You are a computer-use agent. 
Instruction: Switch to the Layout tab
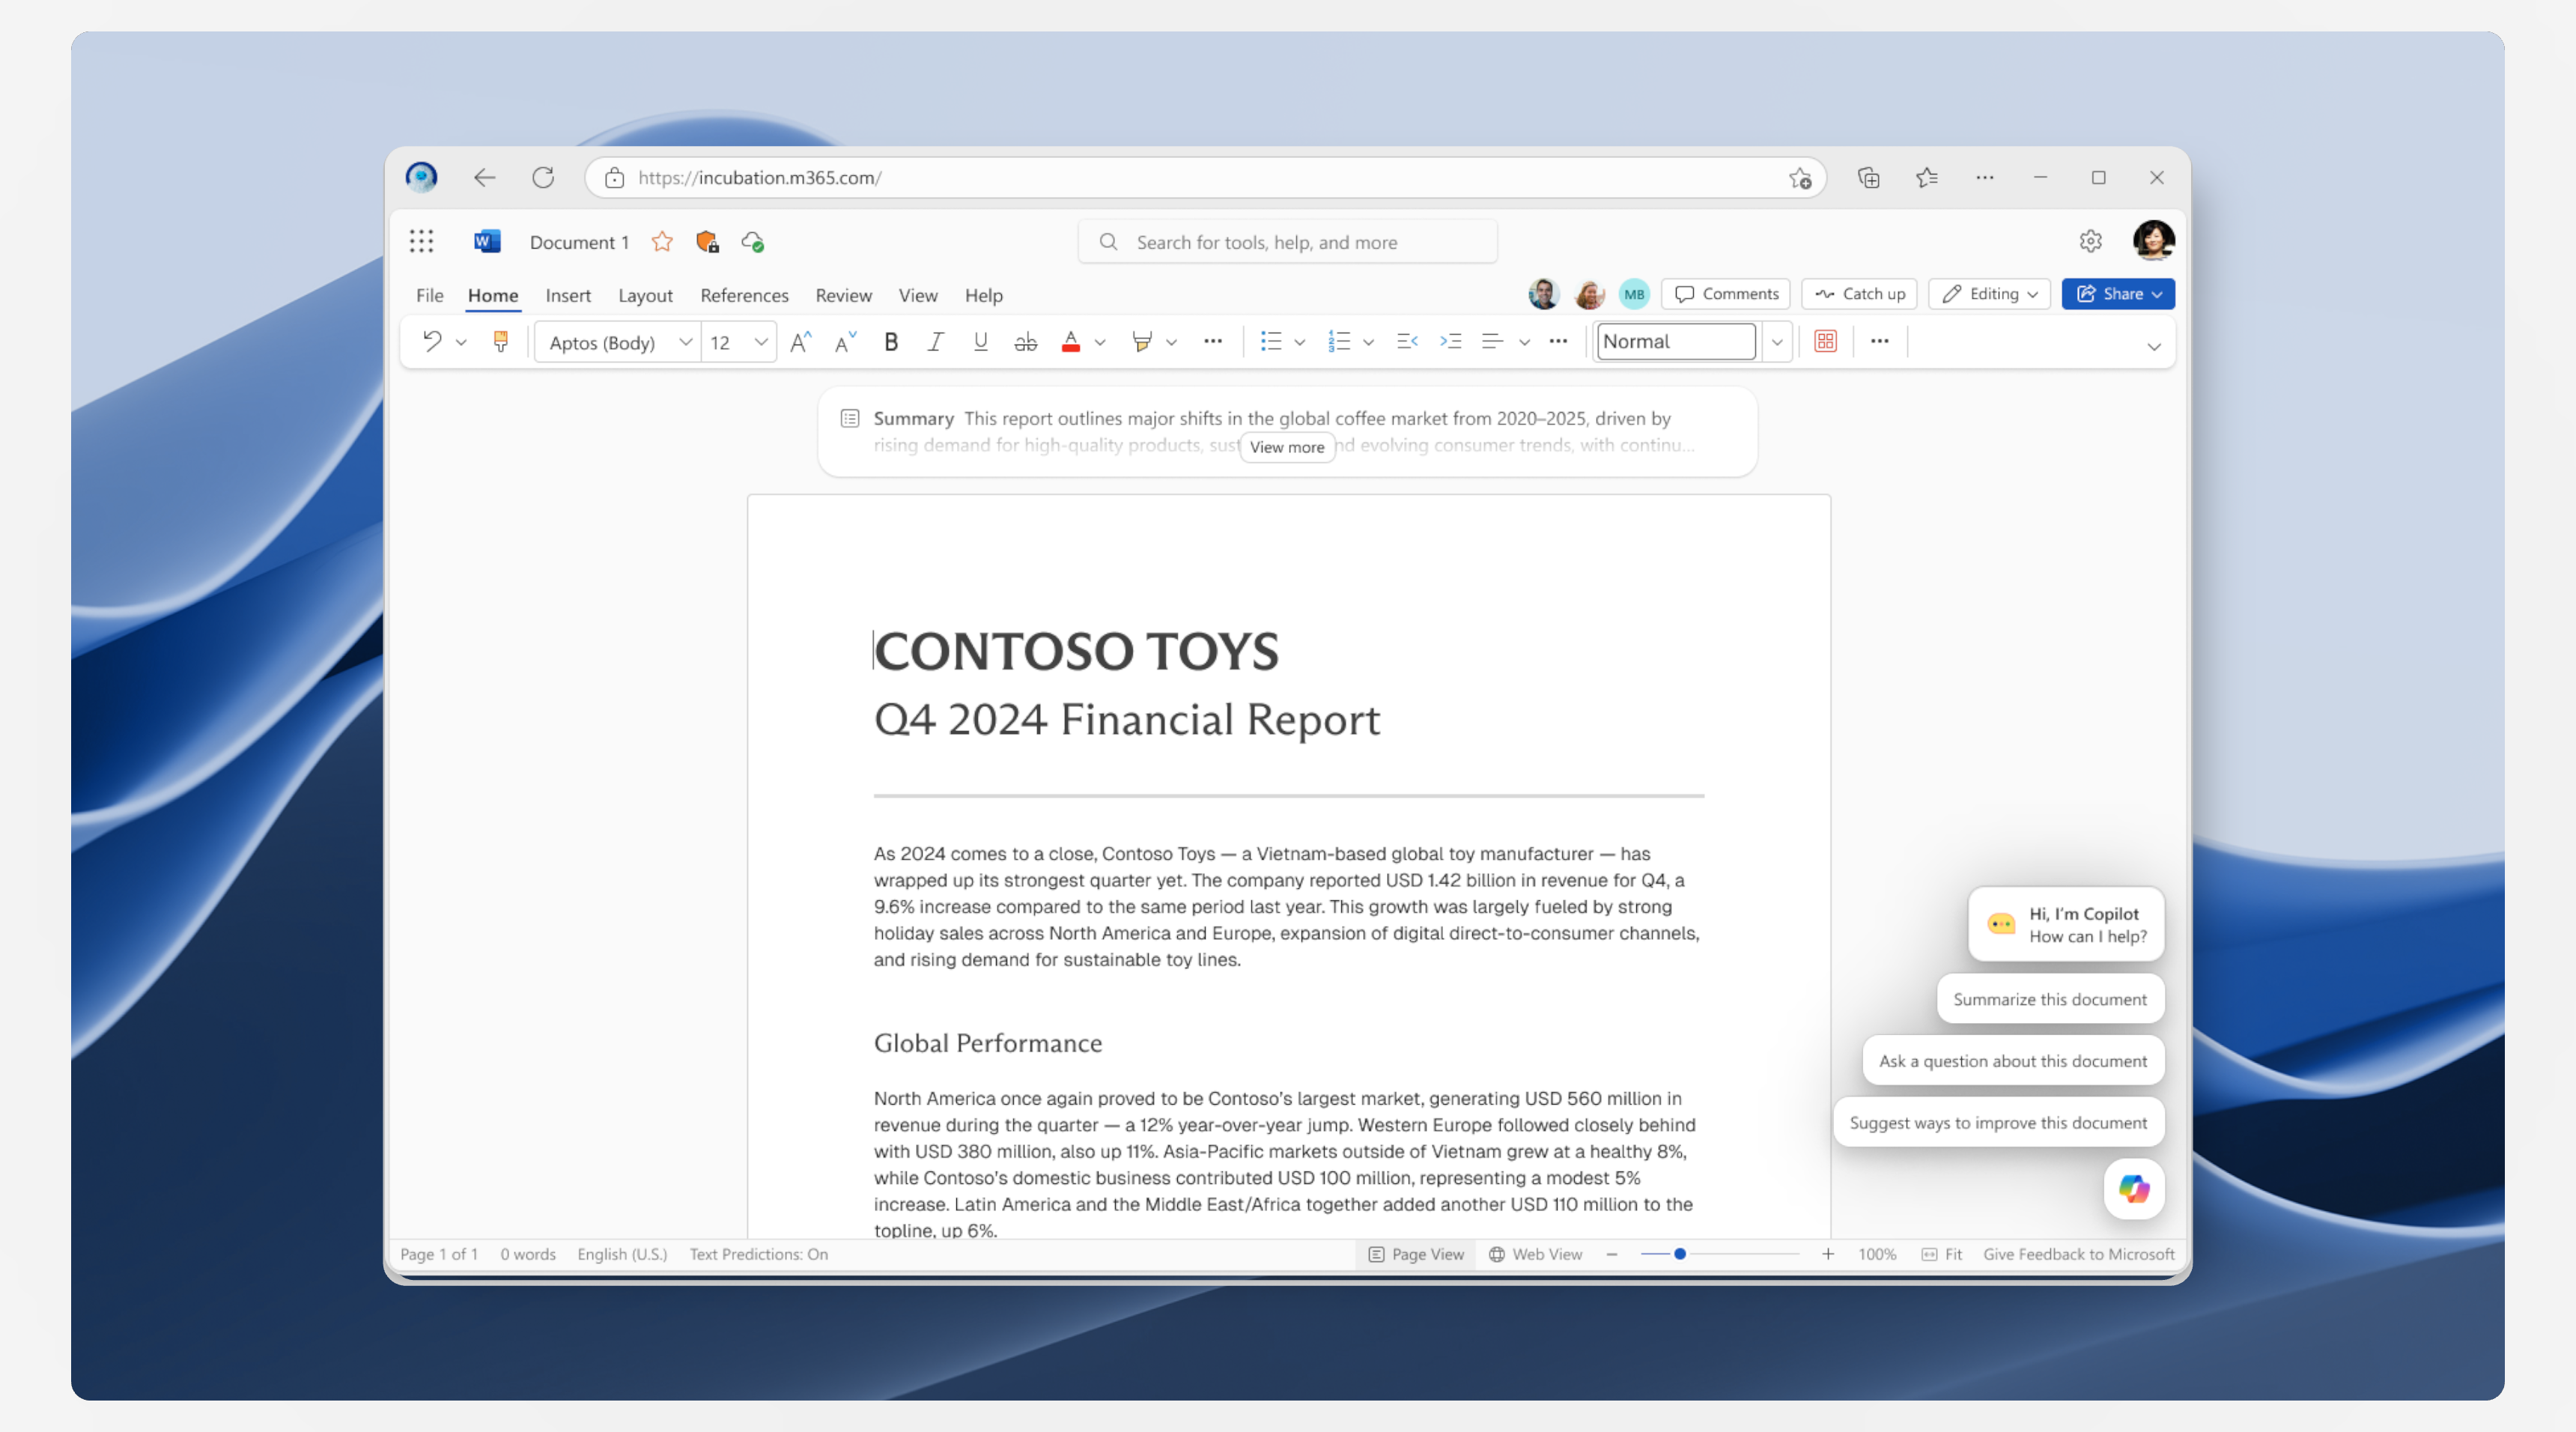coord(645,295)
